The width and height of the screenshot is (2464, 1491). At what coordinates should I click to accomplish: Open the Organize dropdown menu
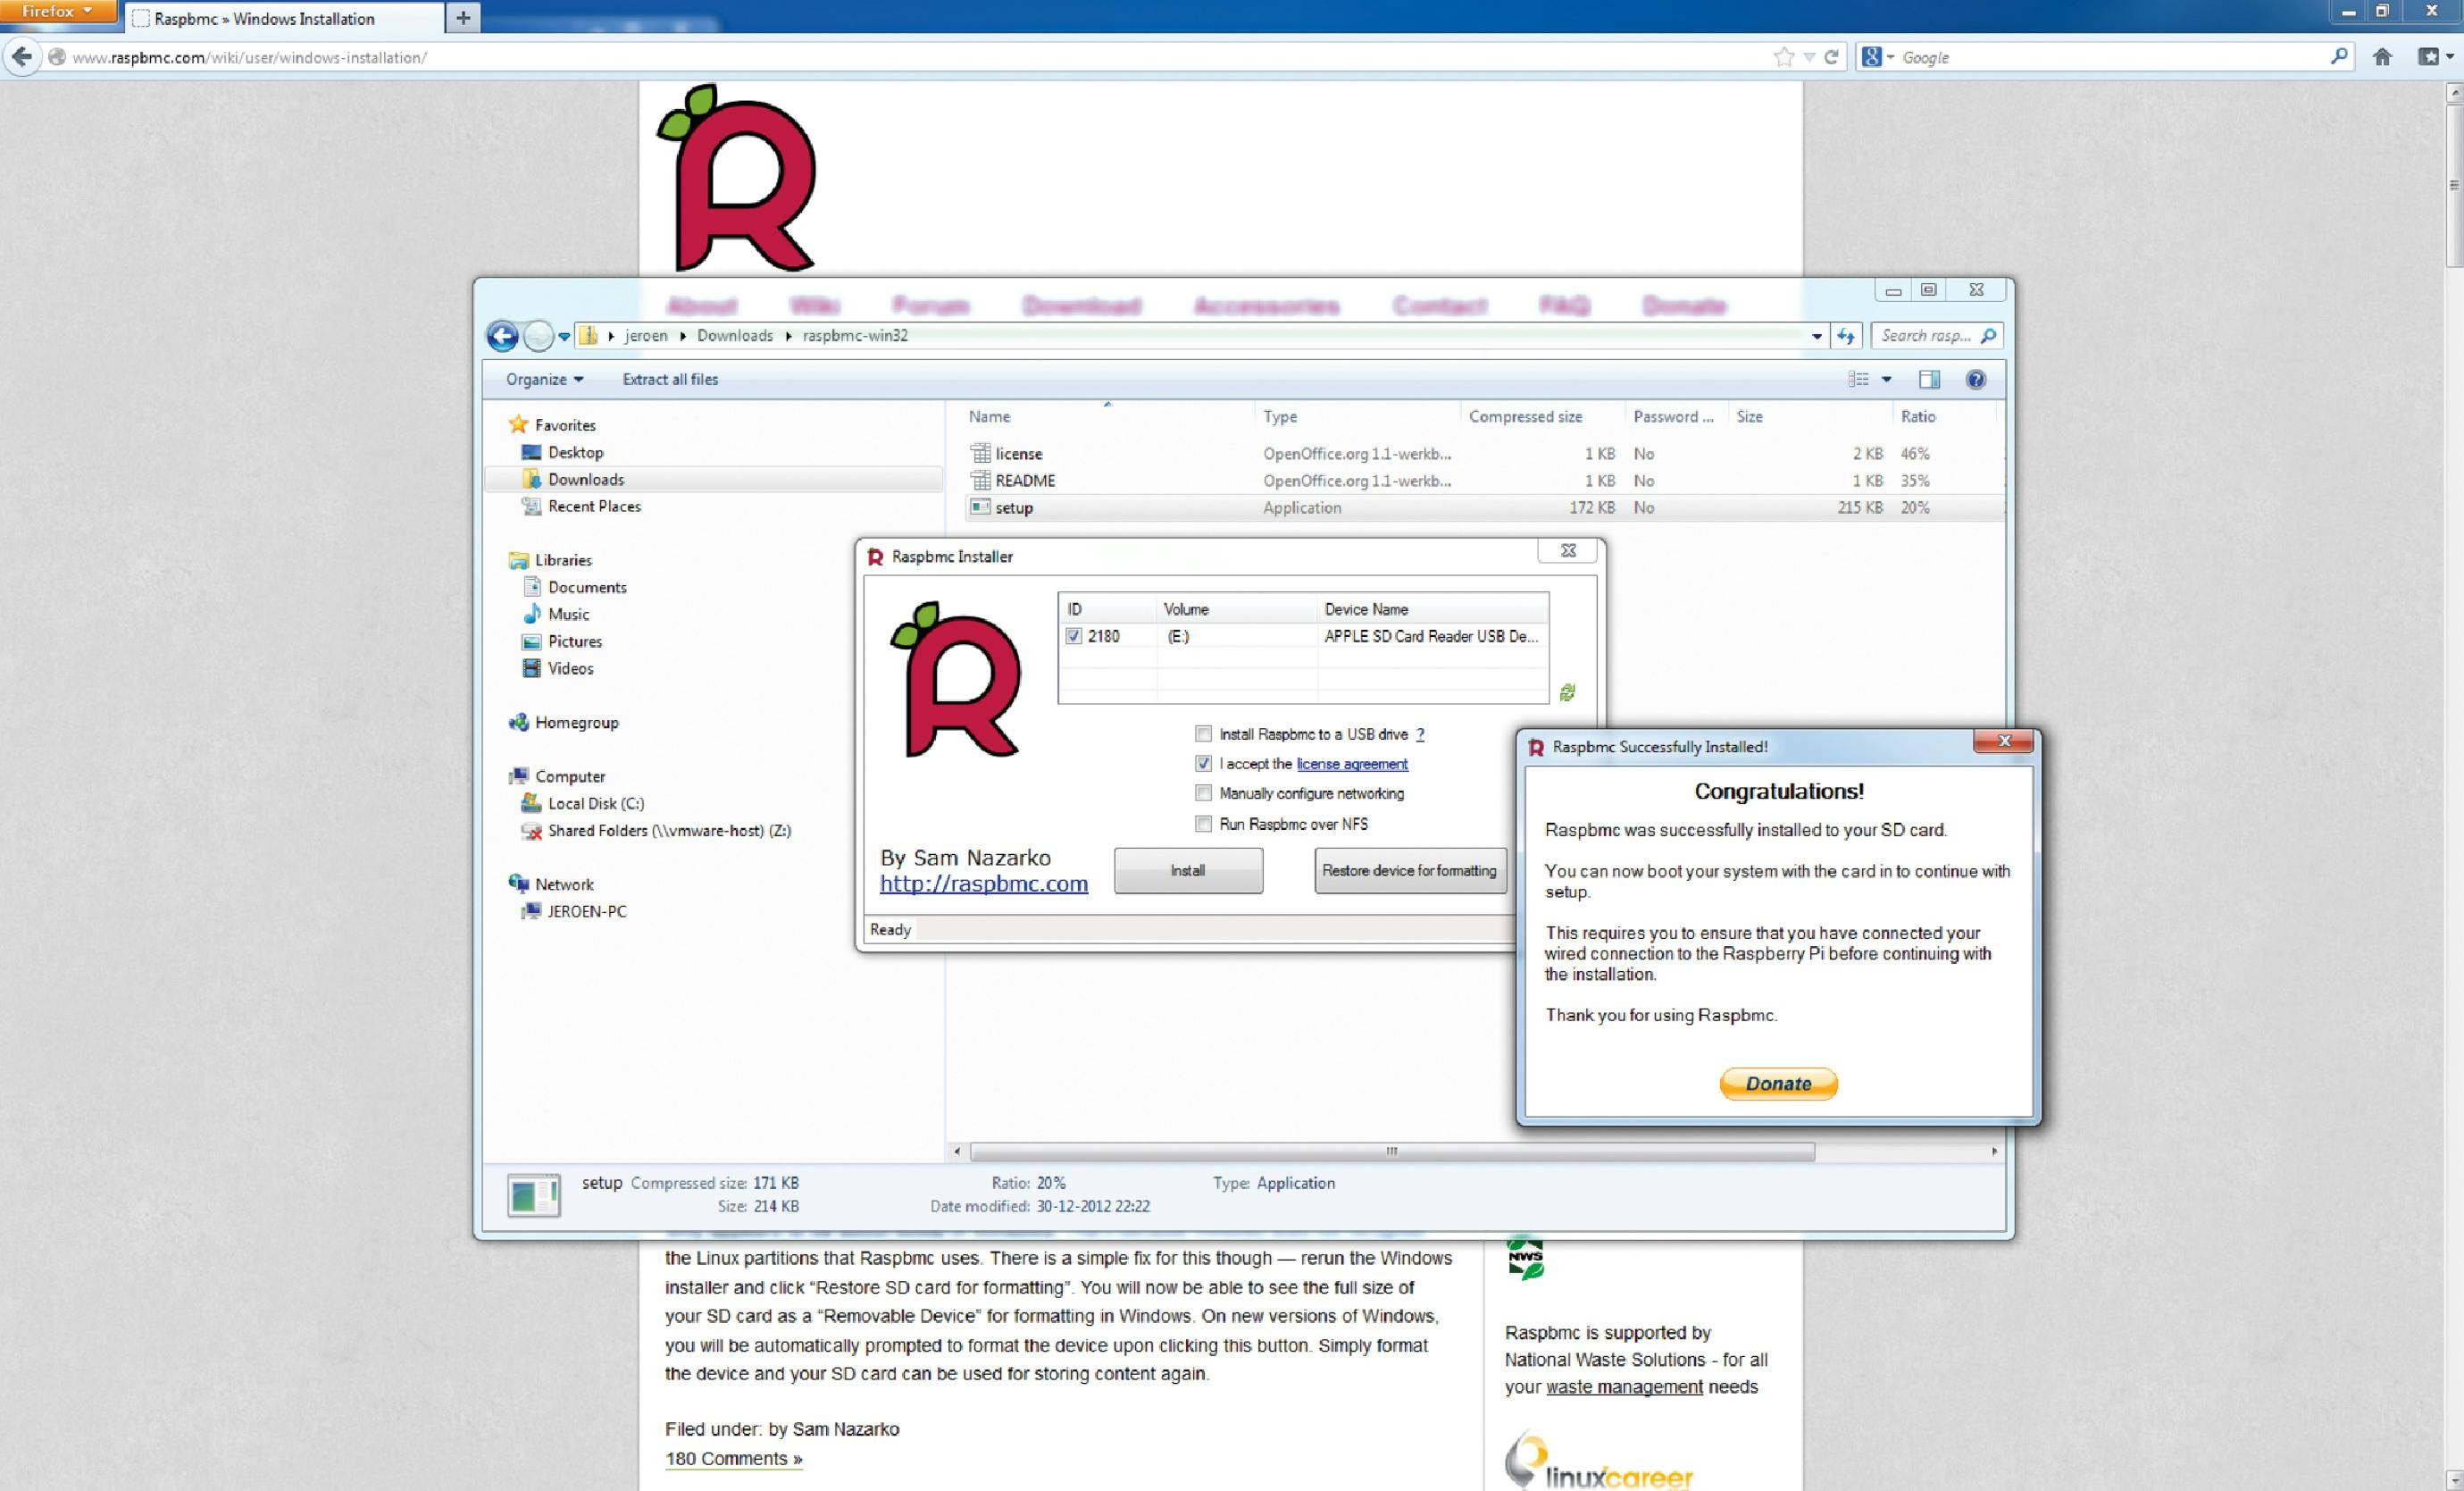tap(544, 379)
